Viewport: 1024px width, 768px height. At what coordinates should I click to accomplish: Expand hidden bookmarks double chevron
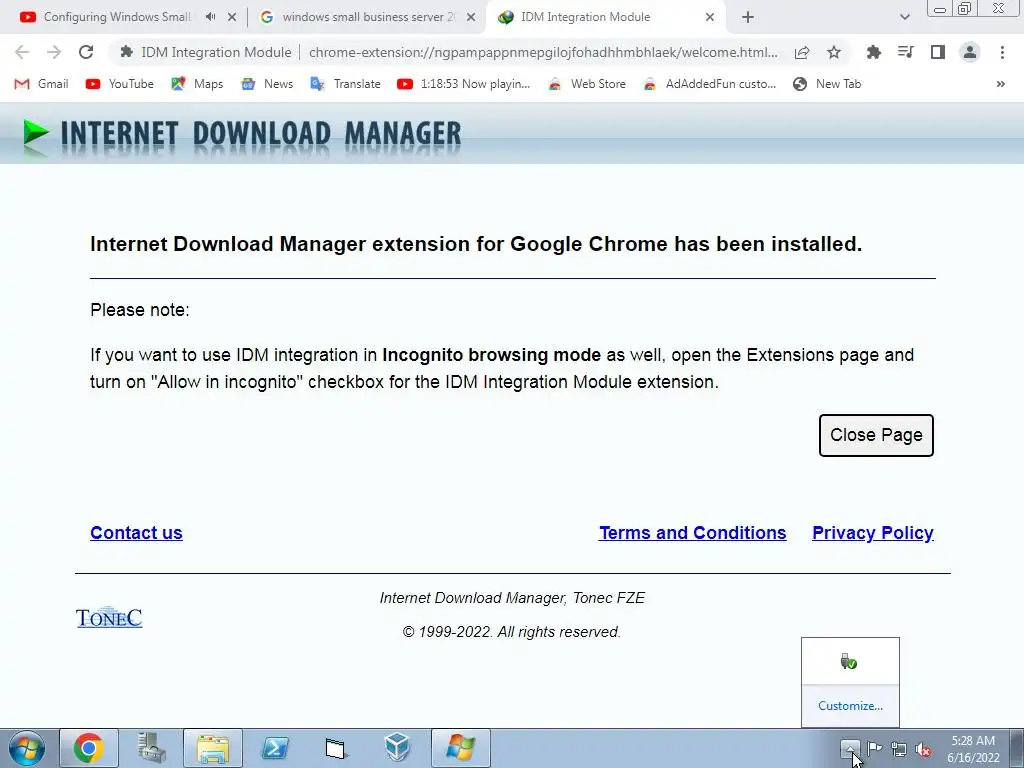(1000, 84)
